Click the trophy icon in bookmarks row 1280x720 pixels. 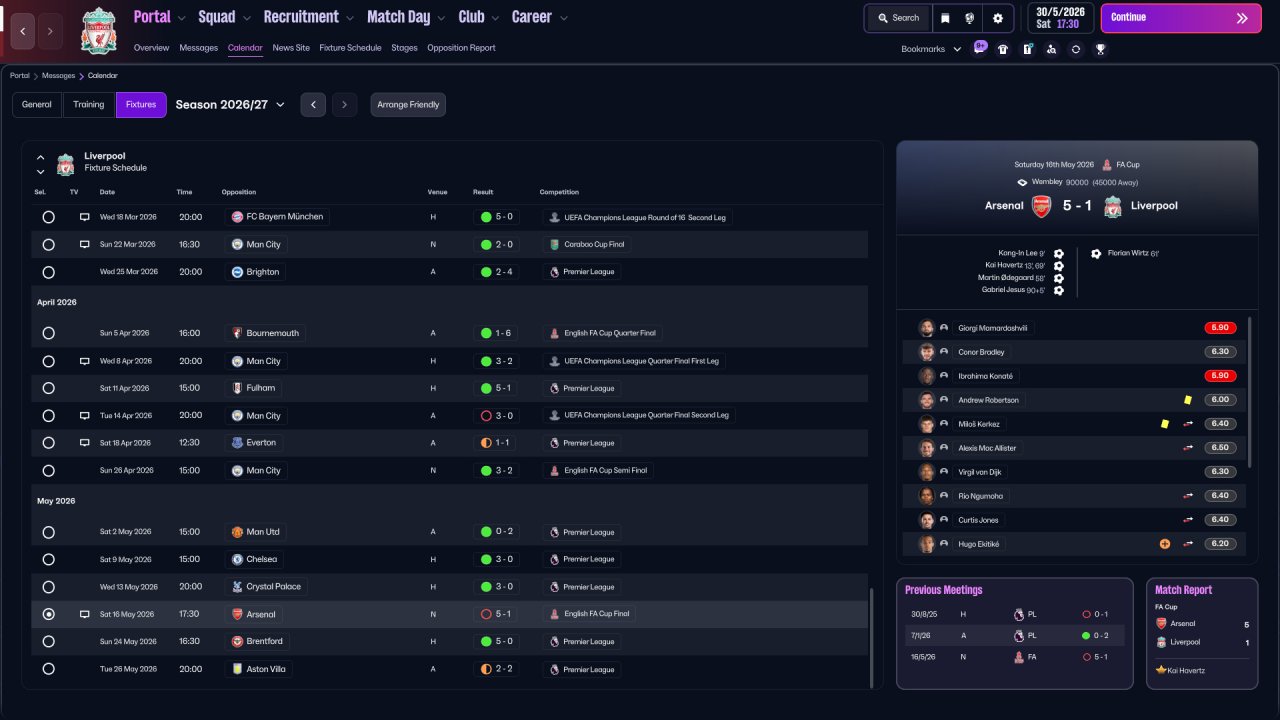click(x=1100, y=49)
